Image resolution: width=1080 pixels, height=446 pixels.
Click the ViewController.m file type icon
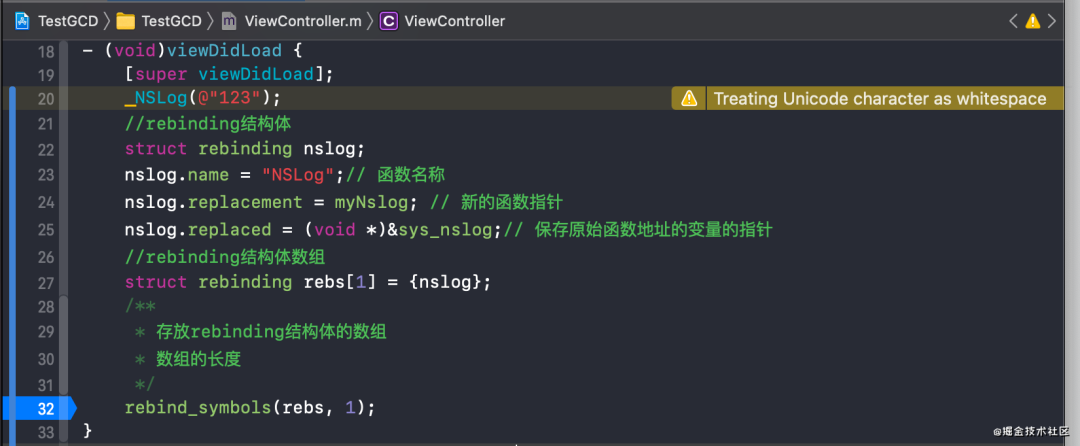[x=230, y=20]
